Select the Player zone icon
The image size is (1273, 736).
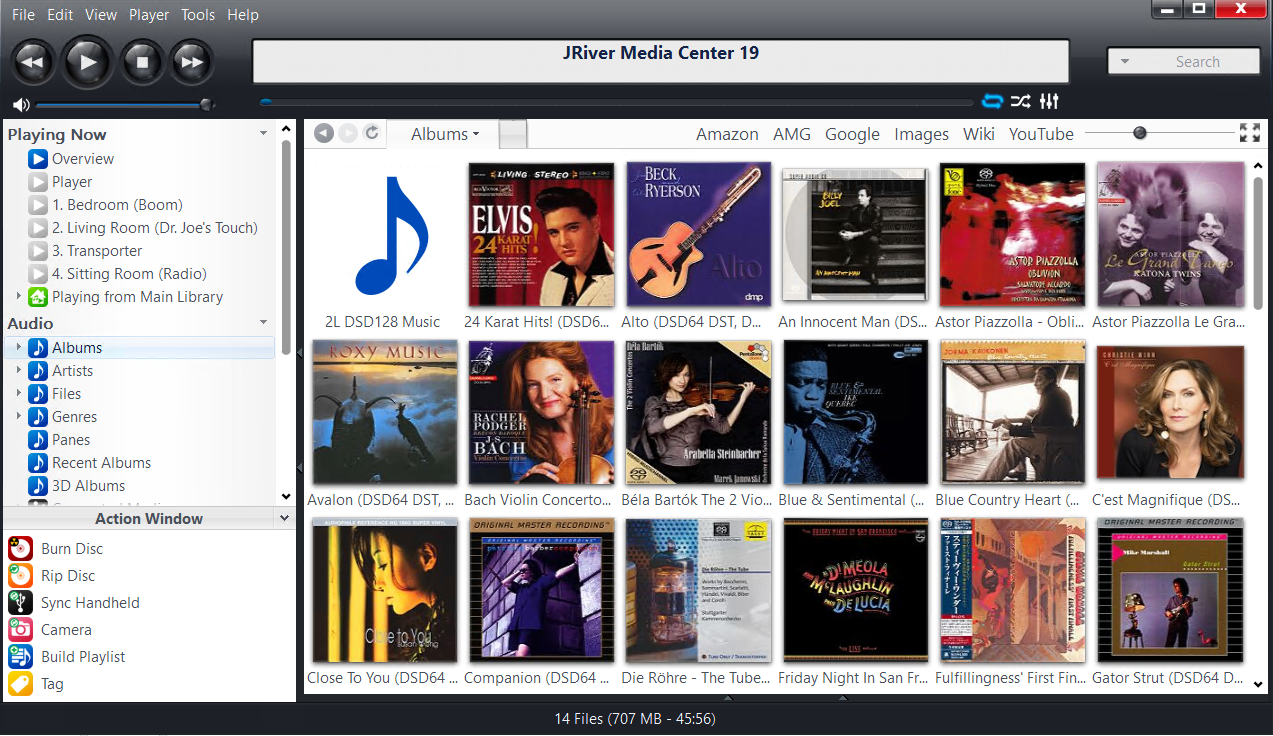tap(38, 181)
